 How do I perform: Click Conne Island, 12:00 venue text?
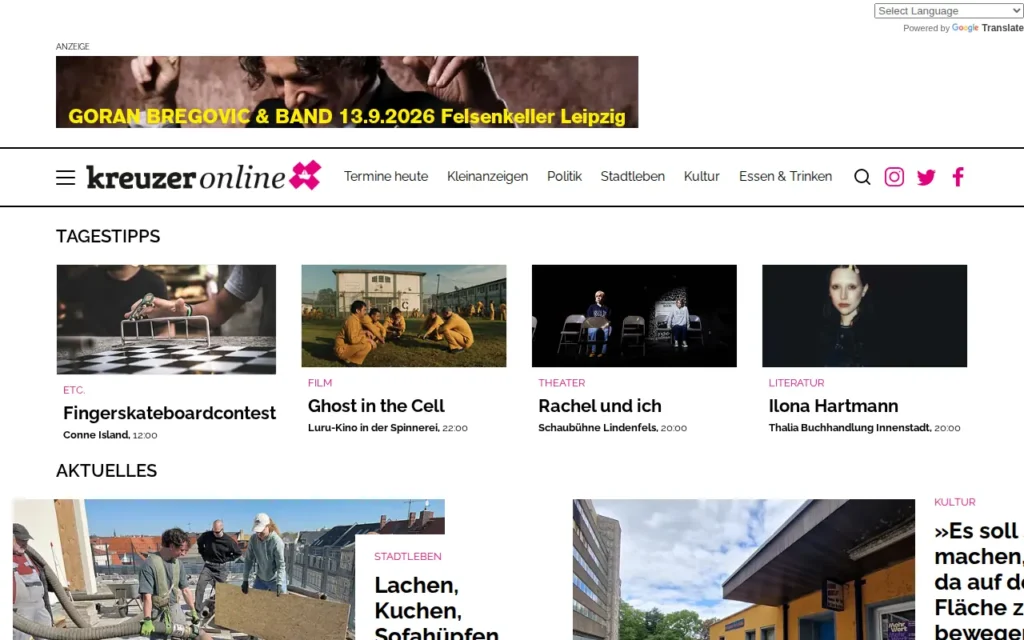[x=110, y=435]
